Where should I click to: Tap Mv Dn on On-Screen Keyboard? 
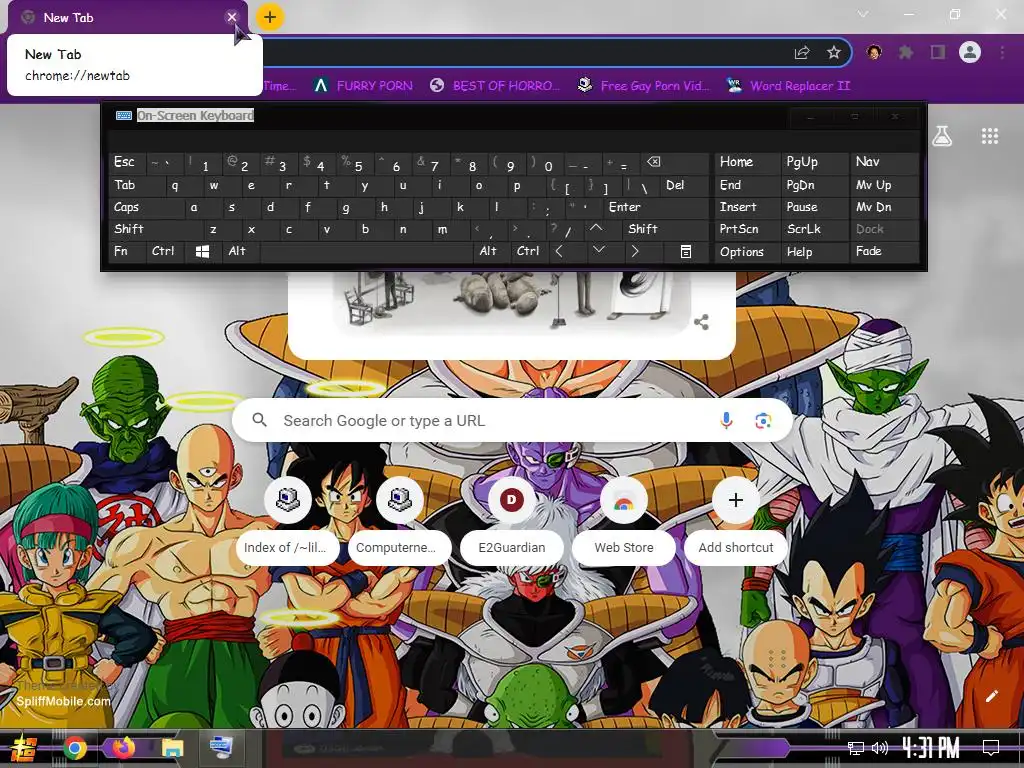pyautogui.click(x=884, y=207)
